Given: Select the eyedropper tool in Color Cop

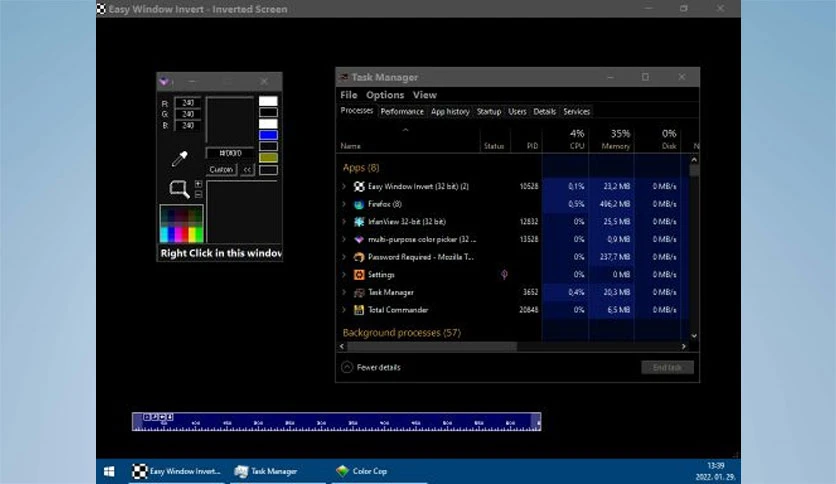Looking at the screenshot, I should pyautogui.click(x=179, y=158).
